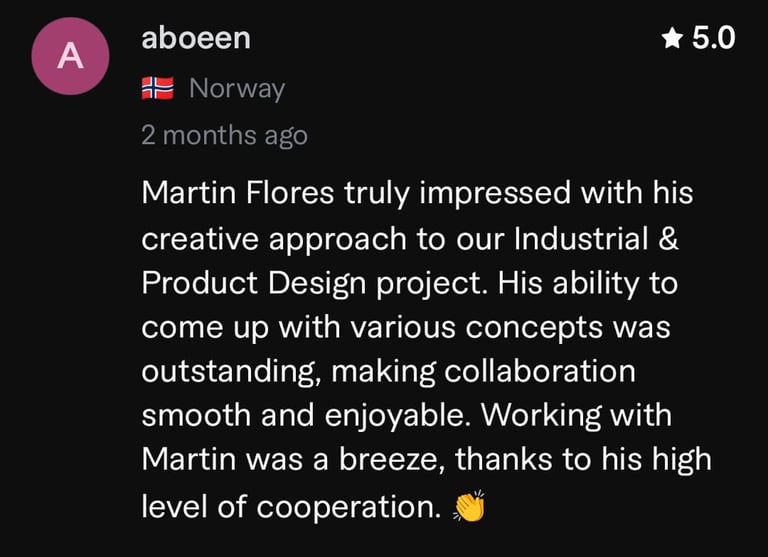The width and height of the screenshot is (768, 557).
Task: Click the name Martin Flores in review
Action: click(238, 192)
